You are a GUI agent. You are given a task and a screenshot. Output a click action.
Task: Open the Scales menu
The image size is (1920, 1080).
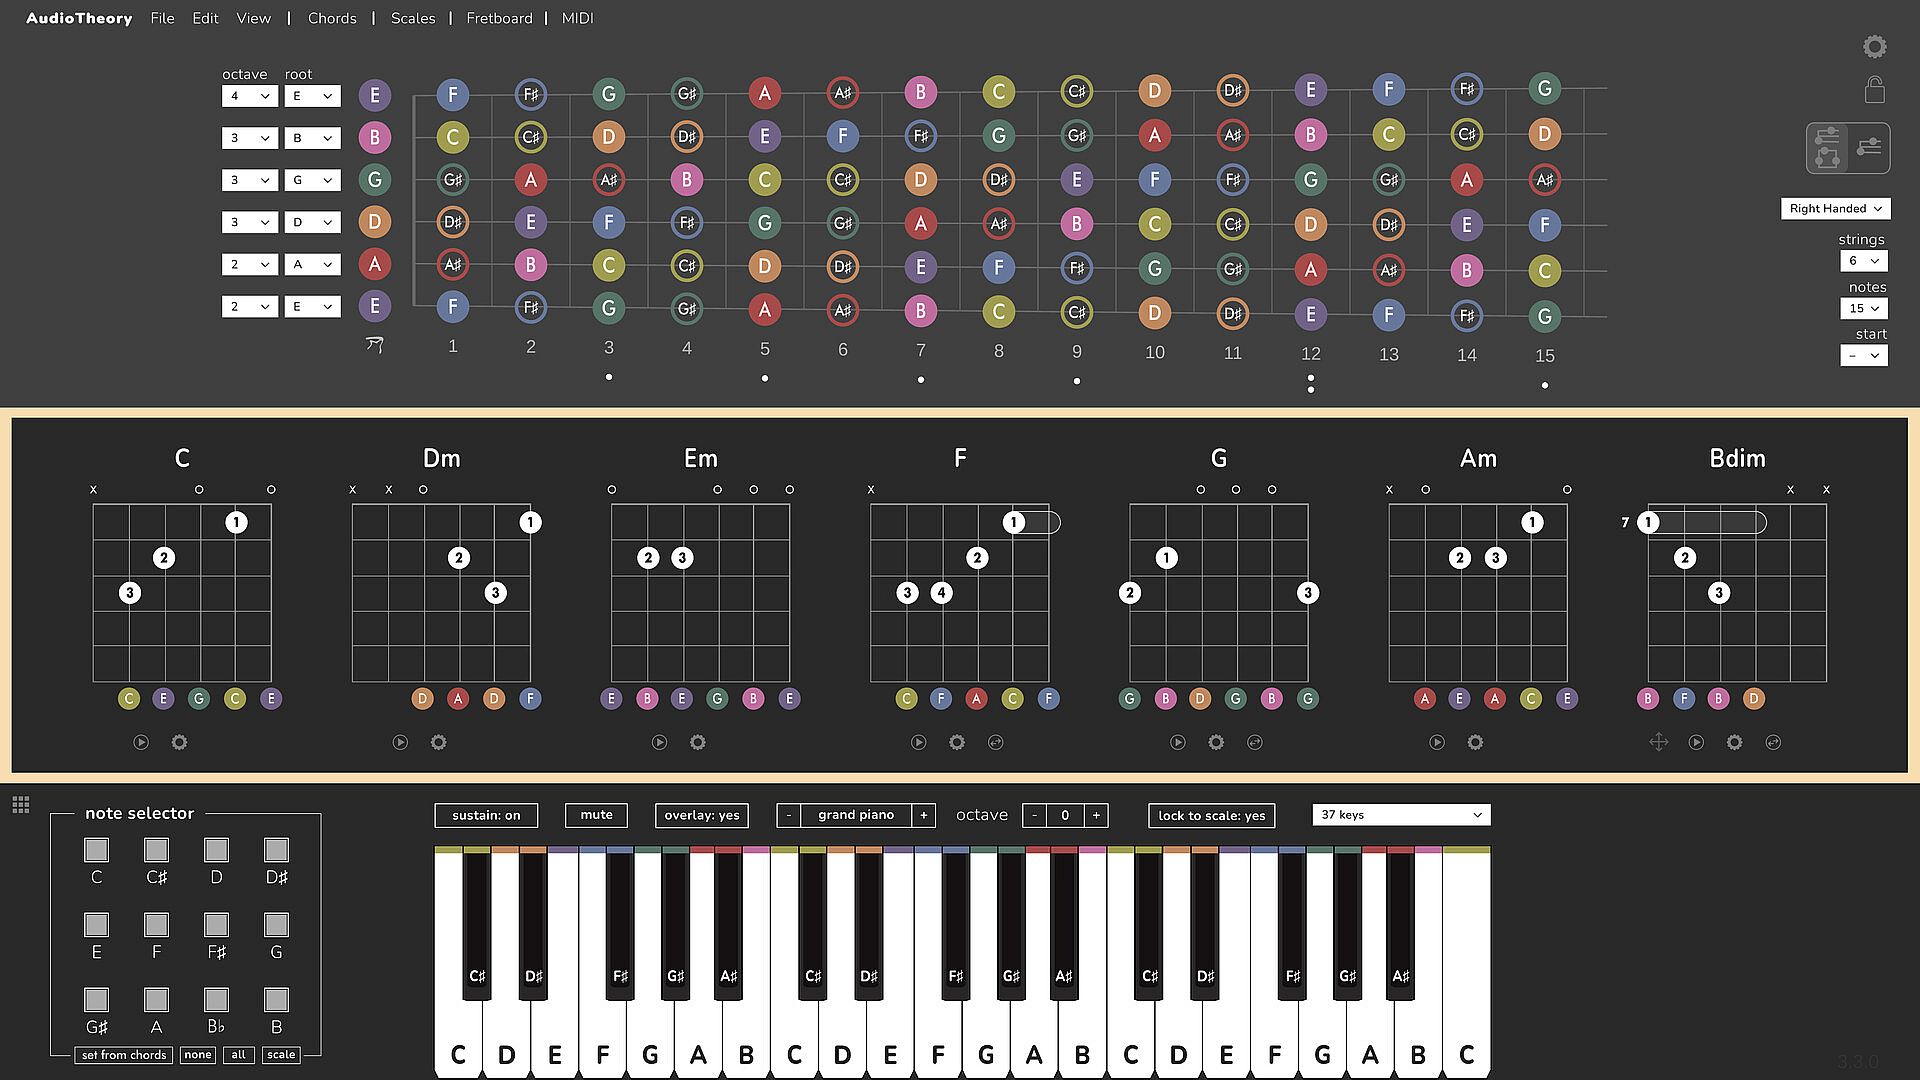412,18
